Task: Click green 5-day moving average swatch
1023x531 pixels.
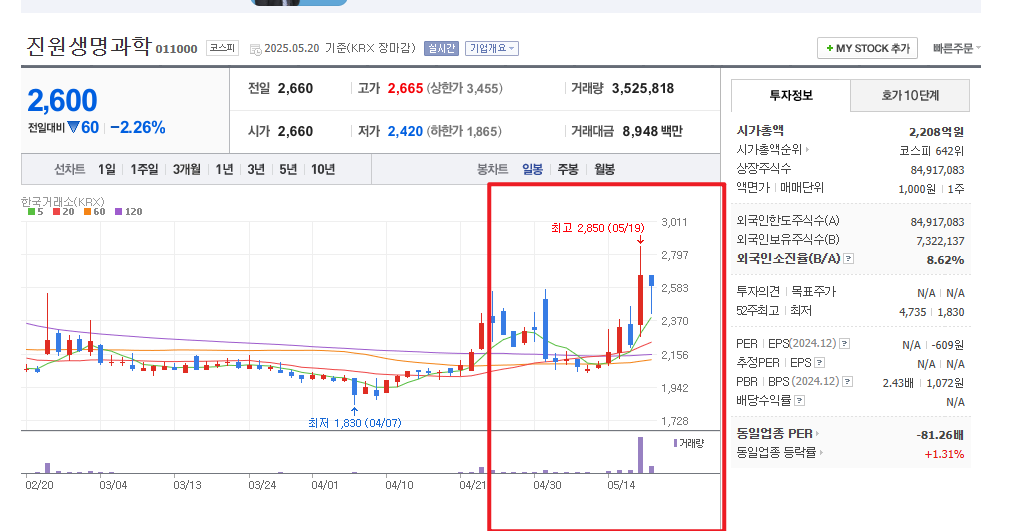Action: [x=31, y=212]
